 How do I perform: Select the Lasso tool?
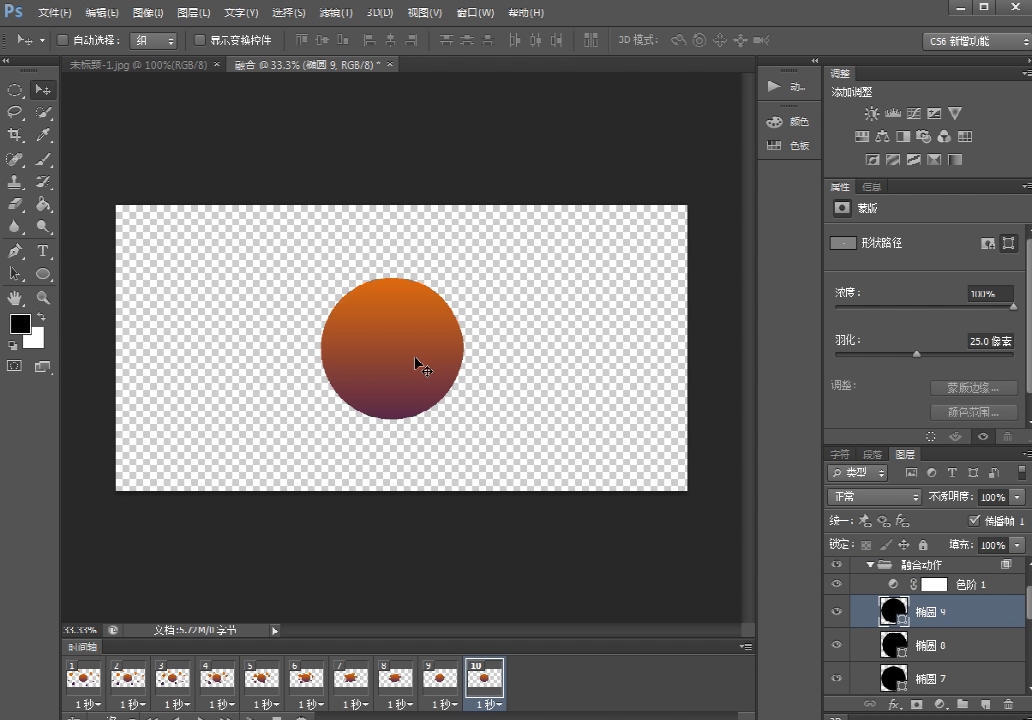[x=15, y=113]
